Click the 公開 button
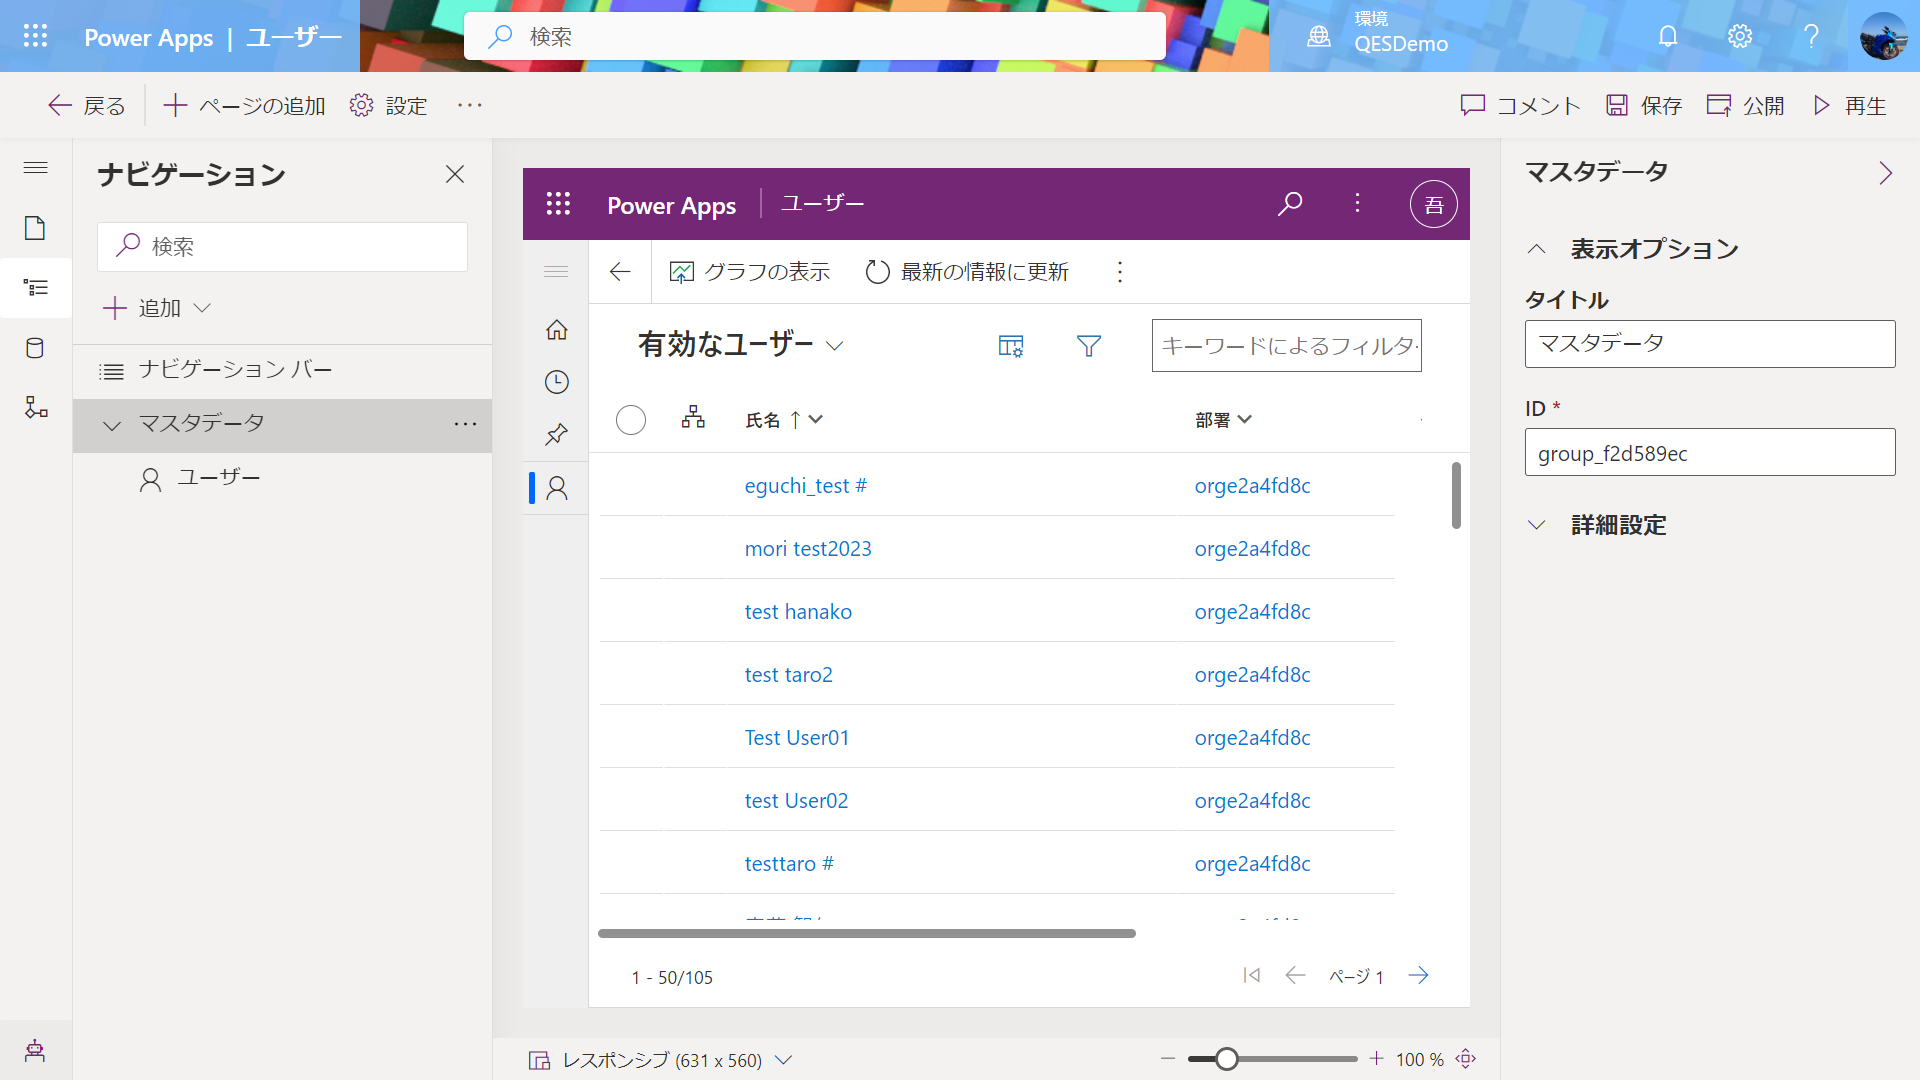The width and height of the screenshot is (1920, 1080). tap(1746, 105)
